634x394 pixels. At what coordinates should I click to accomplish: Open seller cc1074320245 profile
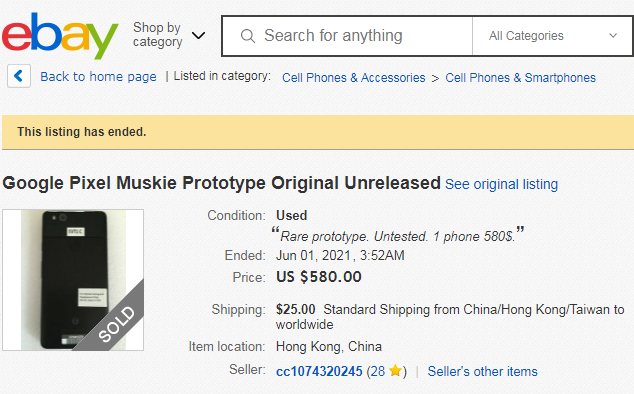pos(319,371)
